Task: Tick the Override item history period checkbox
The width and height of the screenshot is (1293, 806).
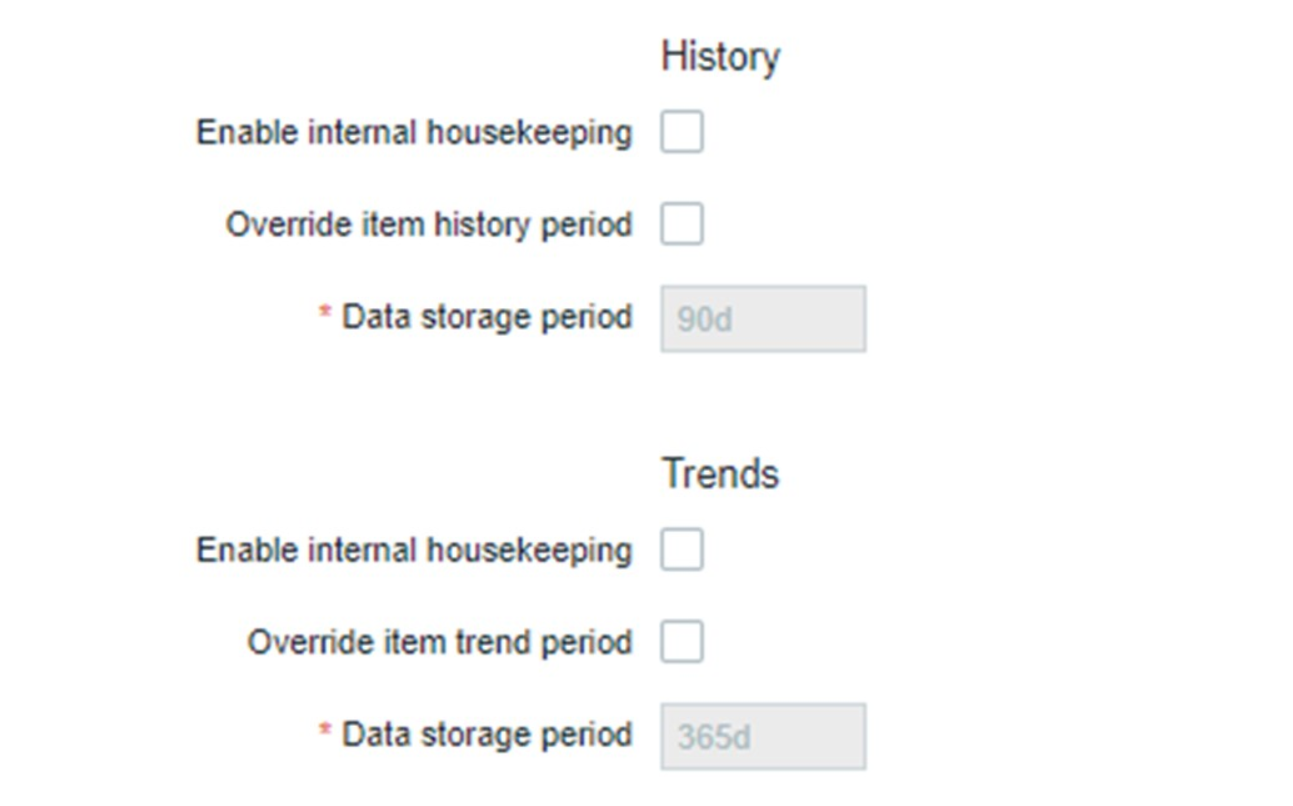Action: [x=681, y=224]
